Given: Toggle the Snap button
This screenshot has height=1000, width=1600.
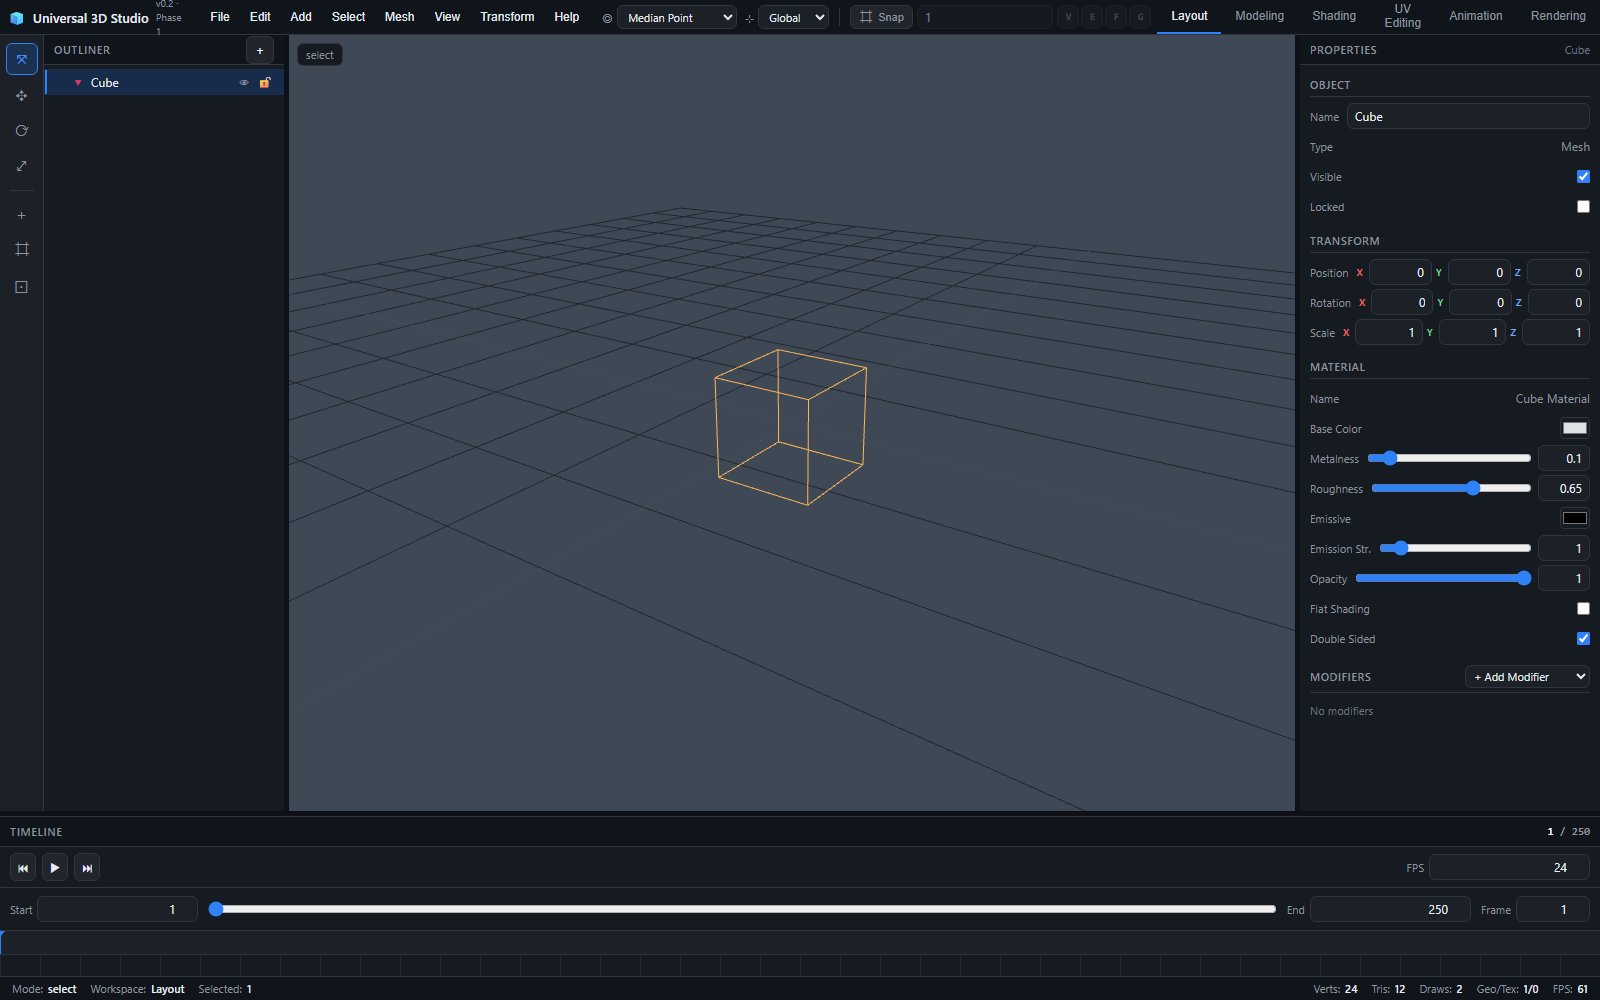Looking at the screenshot, I should point(881,17).
